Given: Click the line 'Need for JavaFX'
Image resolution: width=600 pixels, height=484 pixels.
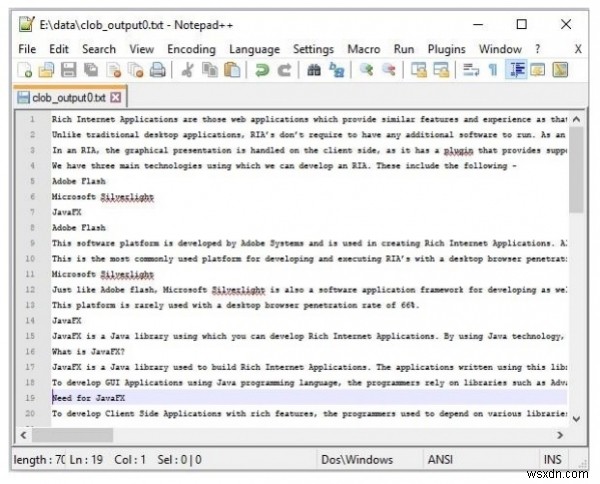Looking at the screenshot, I should click(x=88, y=398).
